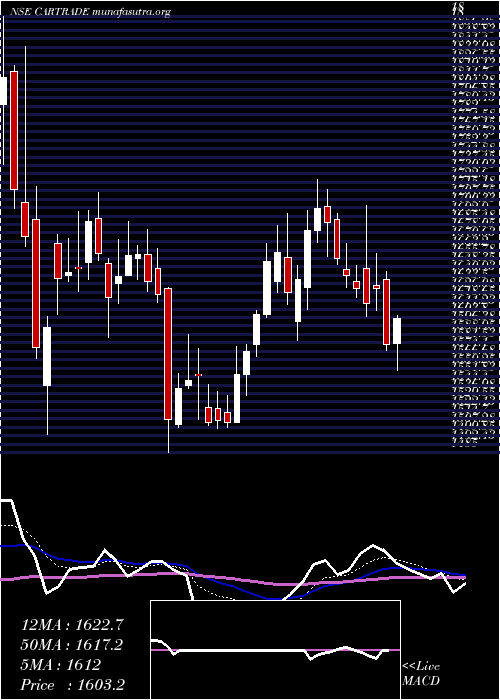
Task: Click the '50MA : 1617.2' readout
Action: tap(71, 645)
